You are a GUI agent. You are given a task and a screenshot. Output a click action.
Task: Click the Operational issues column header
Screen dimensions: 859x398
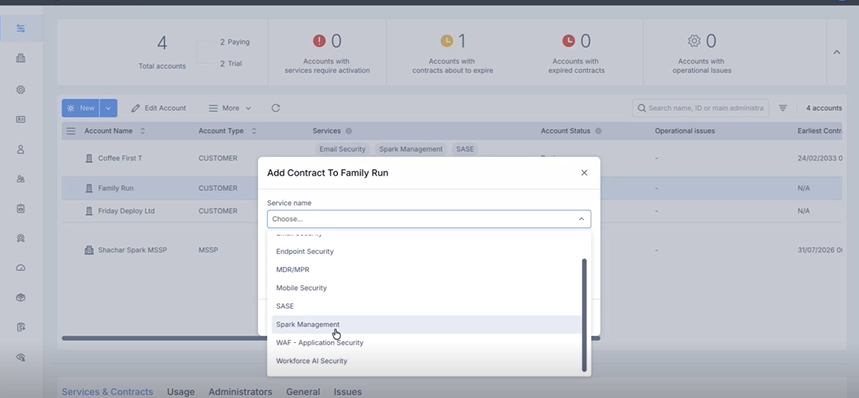tap(685, 131)
